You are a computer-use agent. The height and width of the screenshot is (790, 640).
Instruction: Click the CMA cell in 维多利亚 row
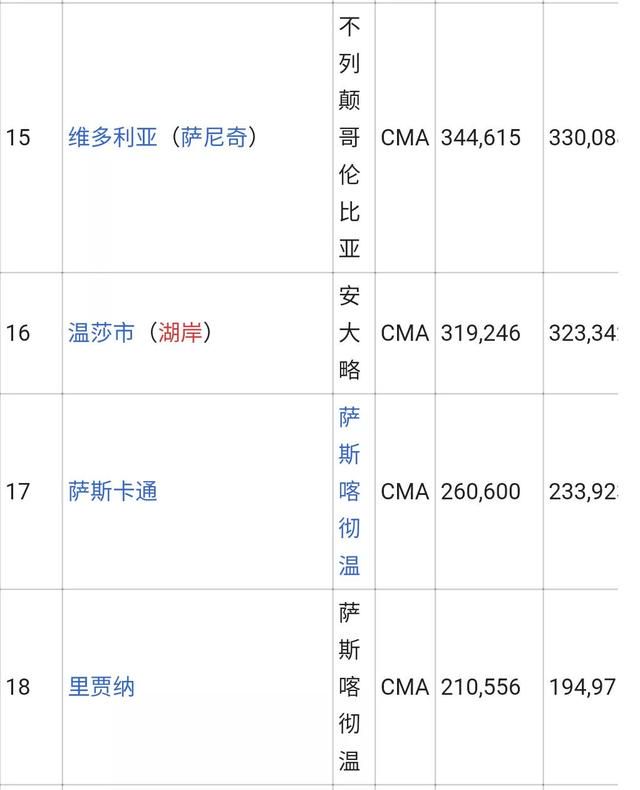(x=405, y=138)
